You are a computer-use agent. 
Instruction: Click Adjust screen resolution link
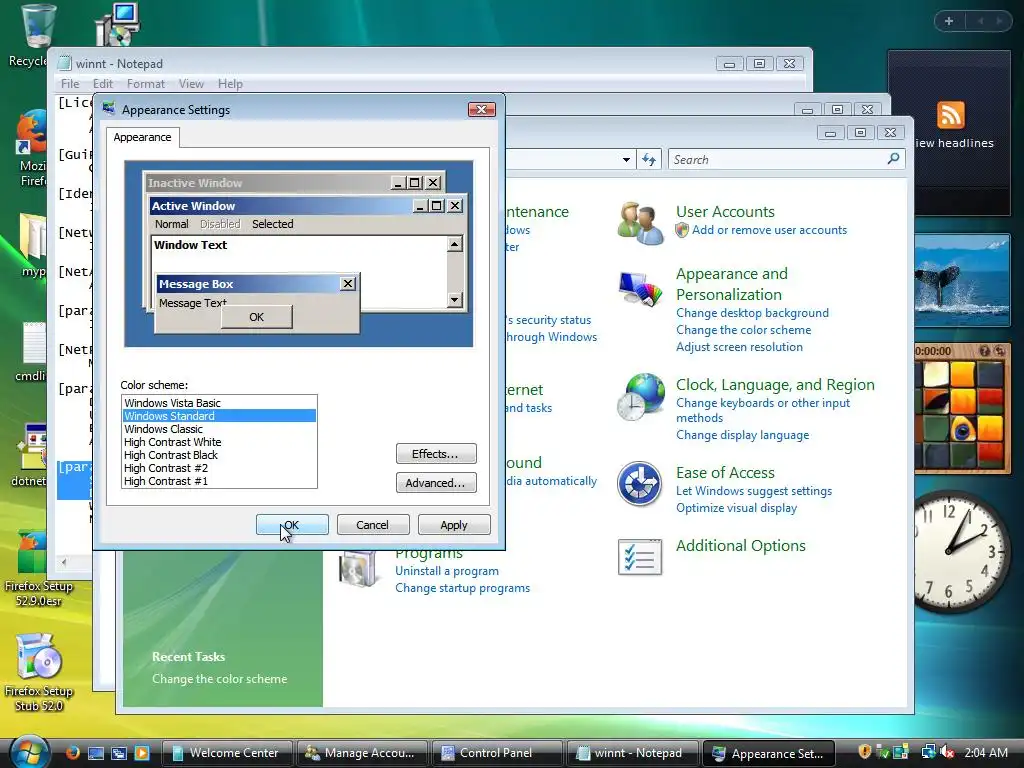click(x=739, y=347)
